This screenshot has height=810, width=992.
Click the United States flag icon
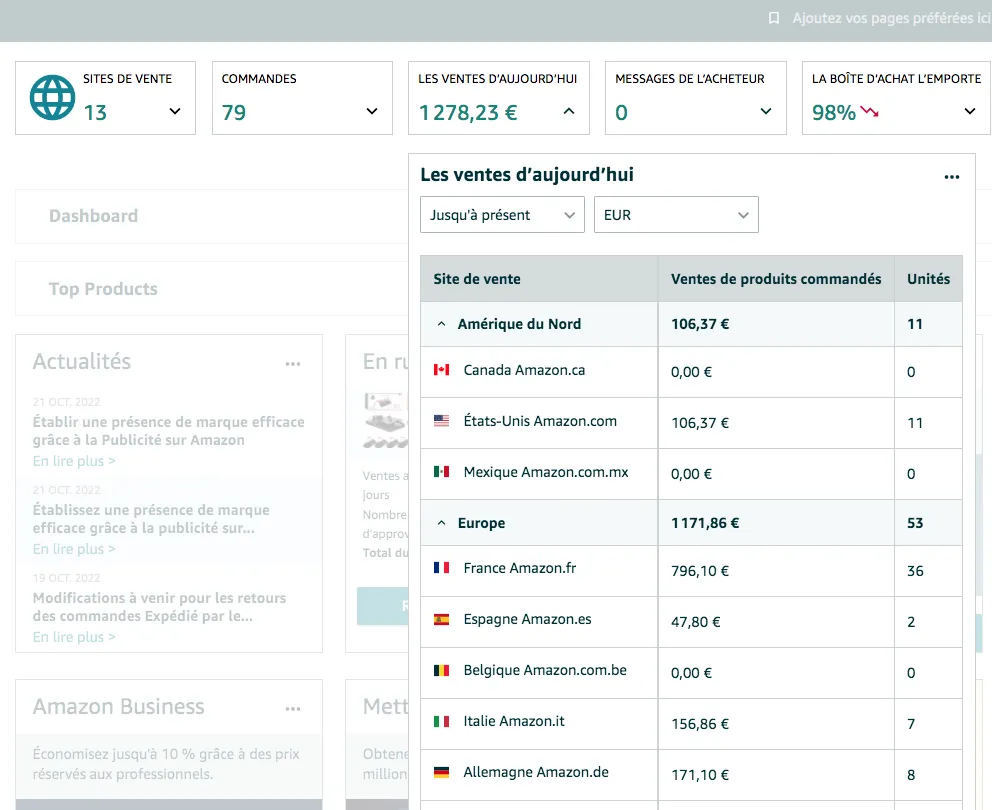[441, 421]
